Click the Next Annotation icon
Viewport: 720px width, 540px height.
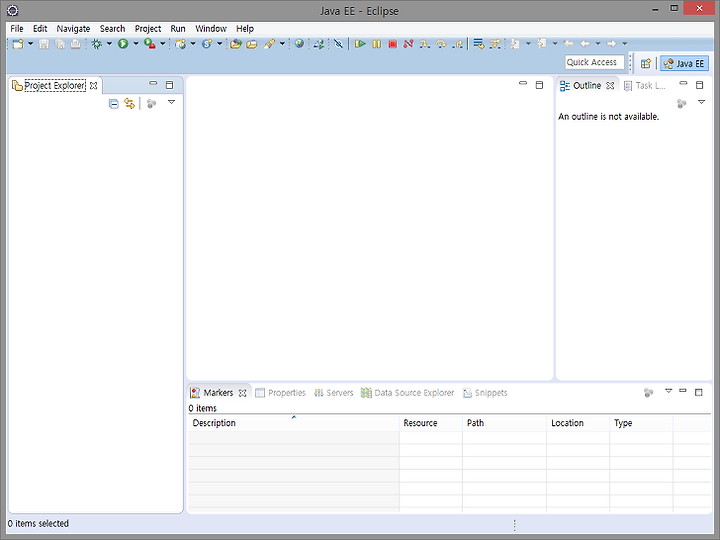pos(515,44)
